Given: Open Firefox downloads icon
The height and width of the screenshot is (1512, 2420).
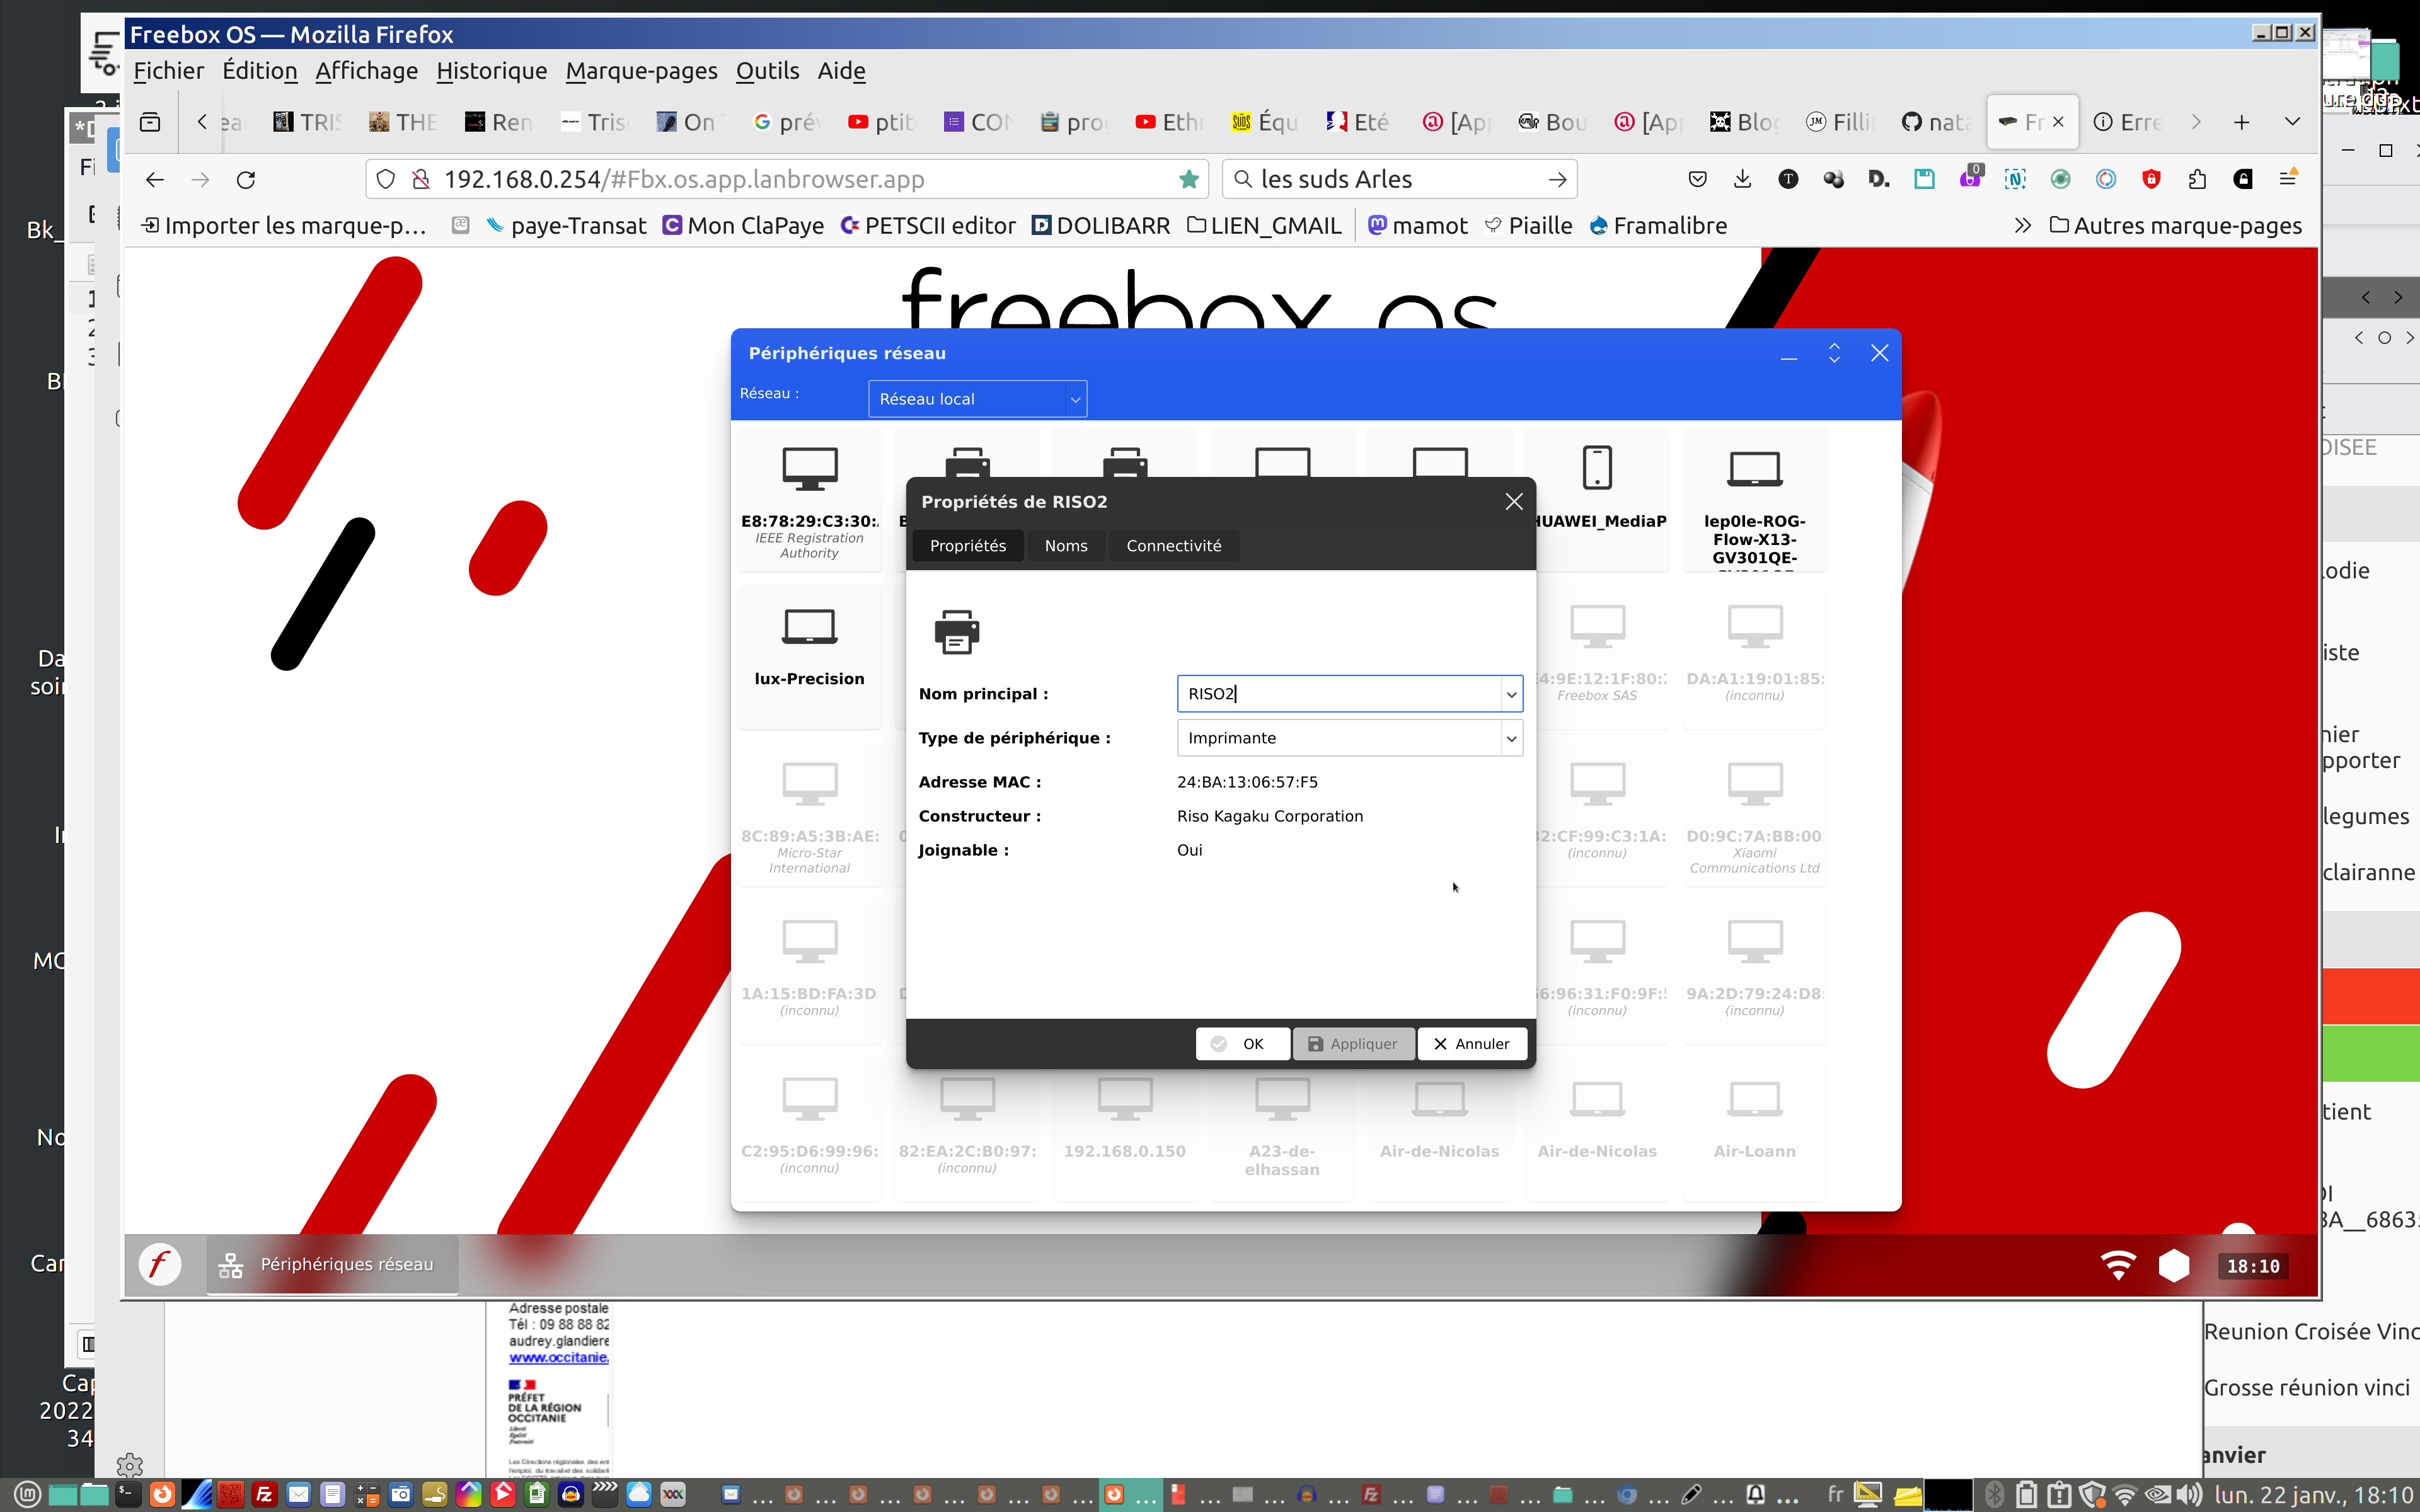Looking at the screenshot, I should point(1742,179).
